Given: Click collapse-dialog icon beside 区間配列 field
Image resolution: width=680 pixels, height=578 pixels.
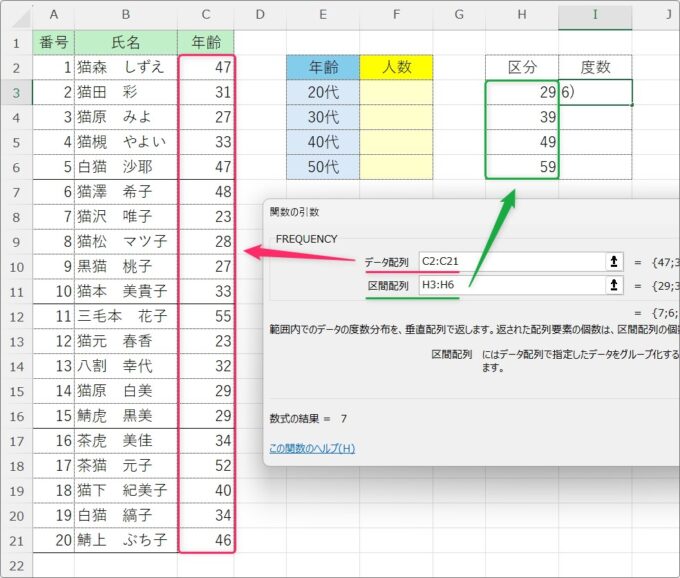Looking at the screenshot, I should (x=616, y=285).
